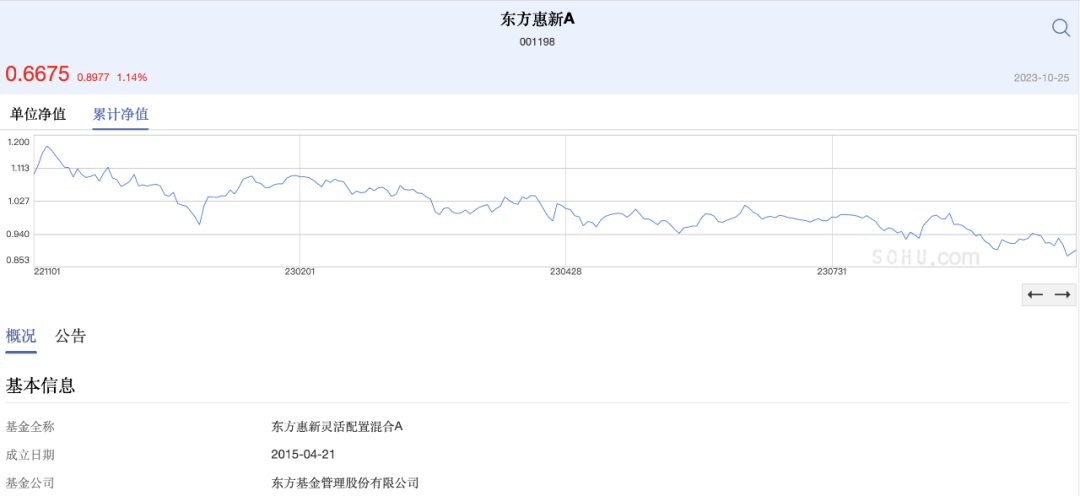Click the left arrow chart navigation button
The image size is (1080, 496).
[x=1035, y=295]
